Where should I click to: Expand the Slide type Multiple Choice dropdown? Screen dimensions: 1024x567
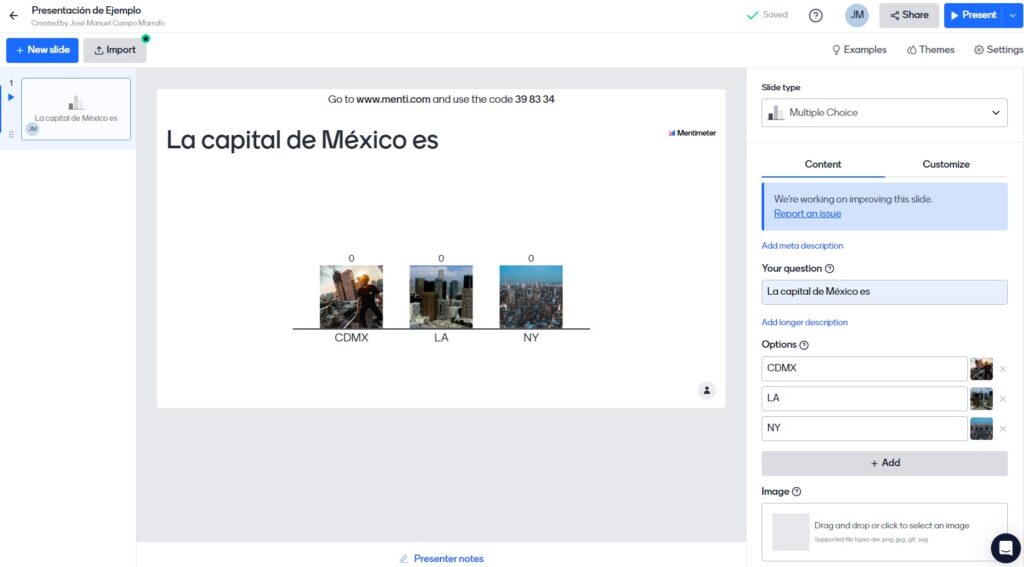click(x=884, y=113)
